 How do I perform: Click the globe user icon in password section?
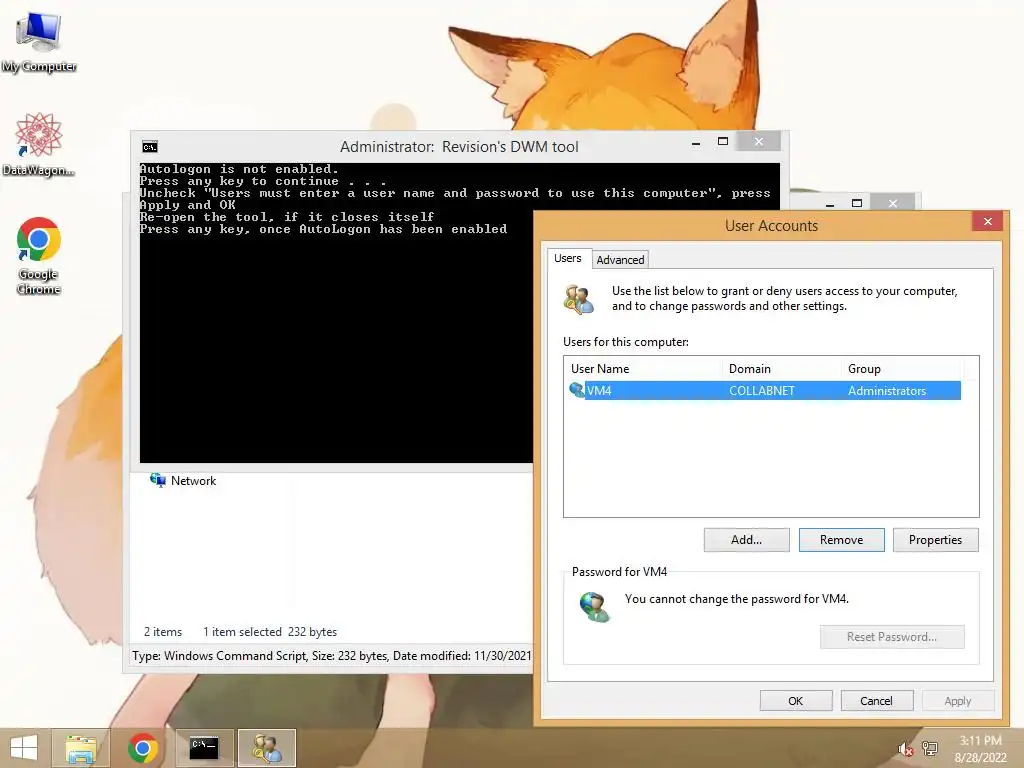click(x=594, y=607)
